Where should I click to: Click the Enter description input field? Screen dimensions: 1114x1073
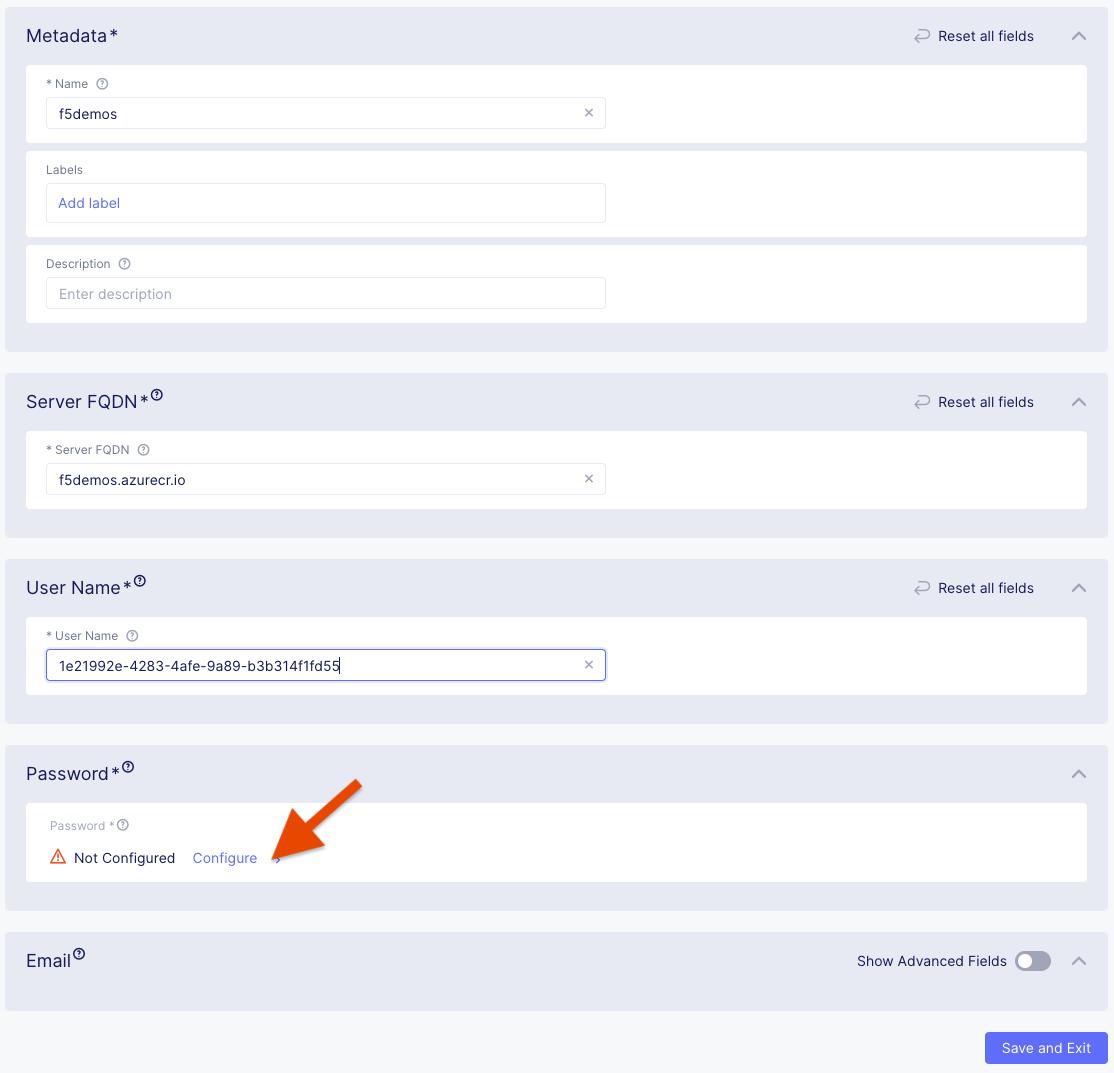pos(325,294)
